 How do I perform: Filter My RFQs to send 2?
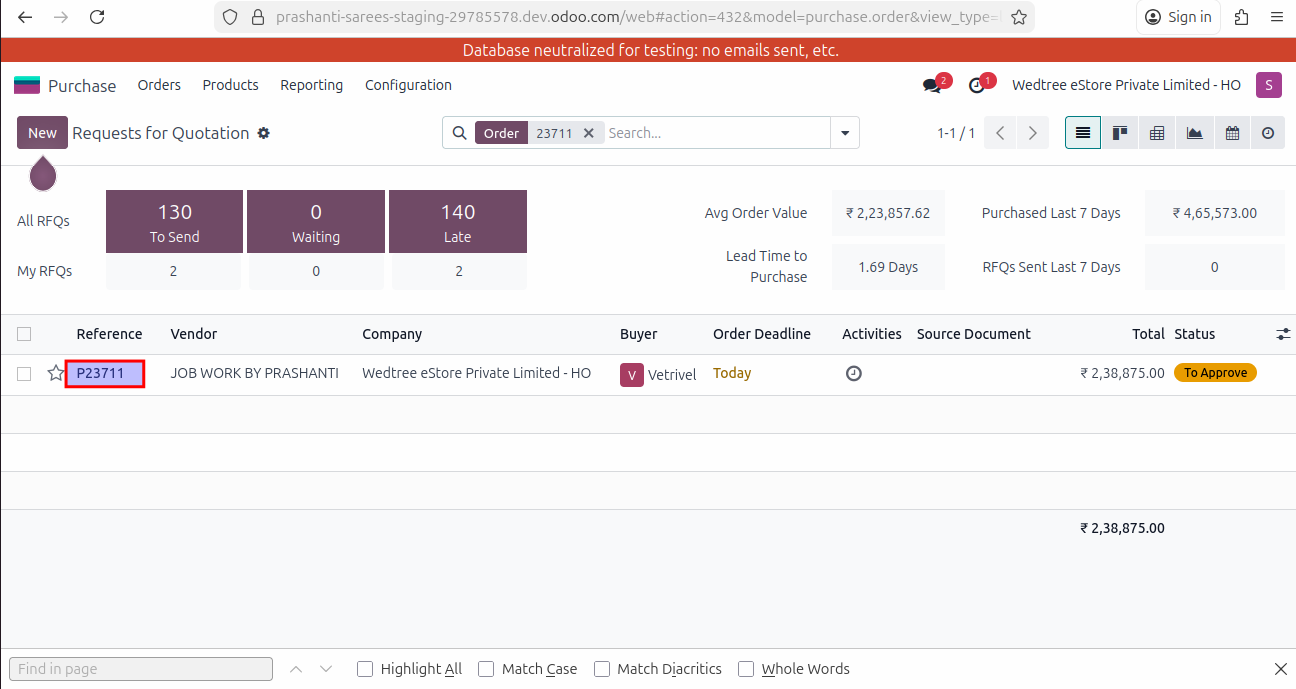point(174,271)
